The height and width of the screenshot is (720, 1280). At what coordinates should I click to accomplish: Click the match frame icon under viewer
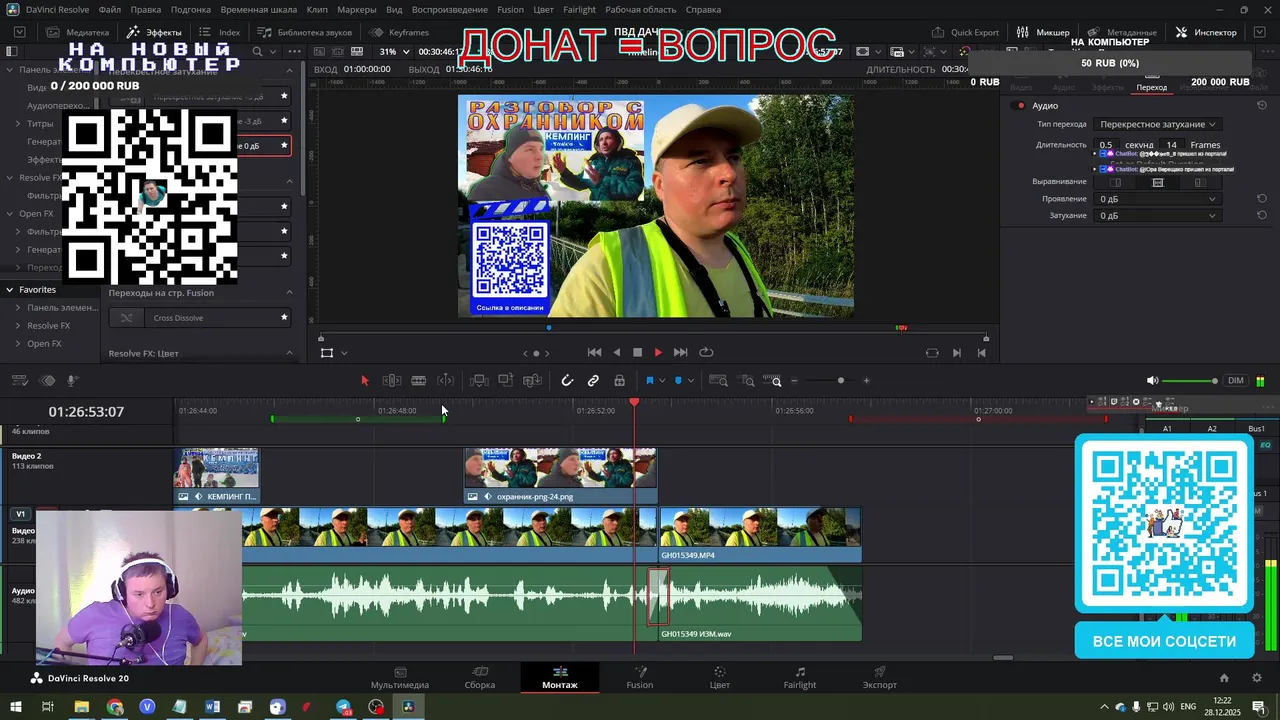point(932,352)
